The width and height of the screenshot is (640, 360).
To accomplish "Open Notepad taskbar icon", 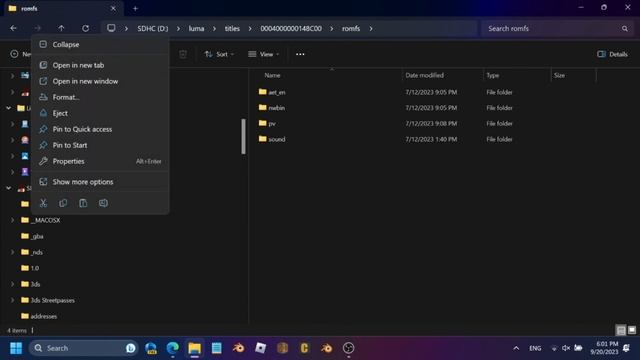I will [x=217, y=348].
